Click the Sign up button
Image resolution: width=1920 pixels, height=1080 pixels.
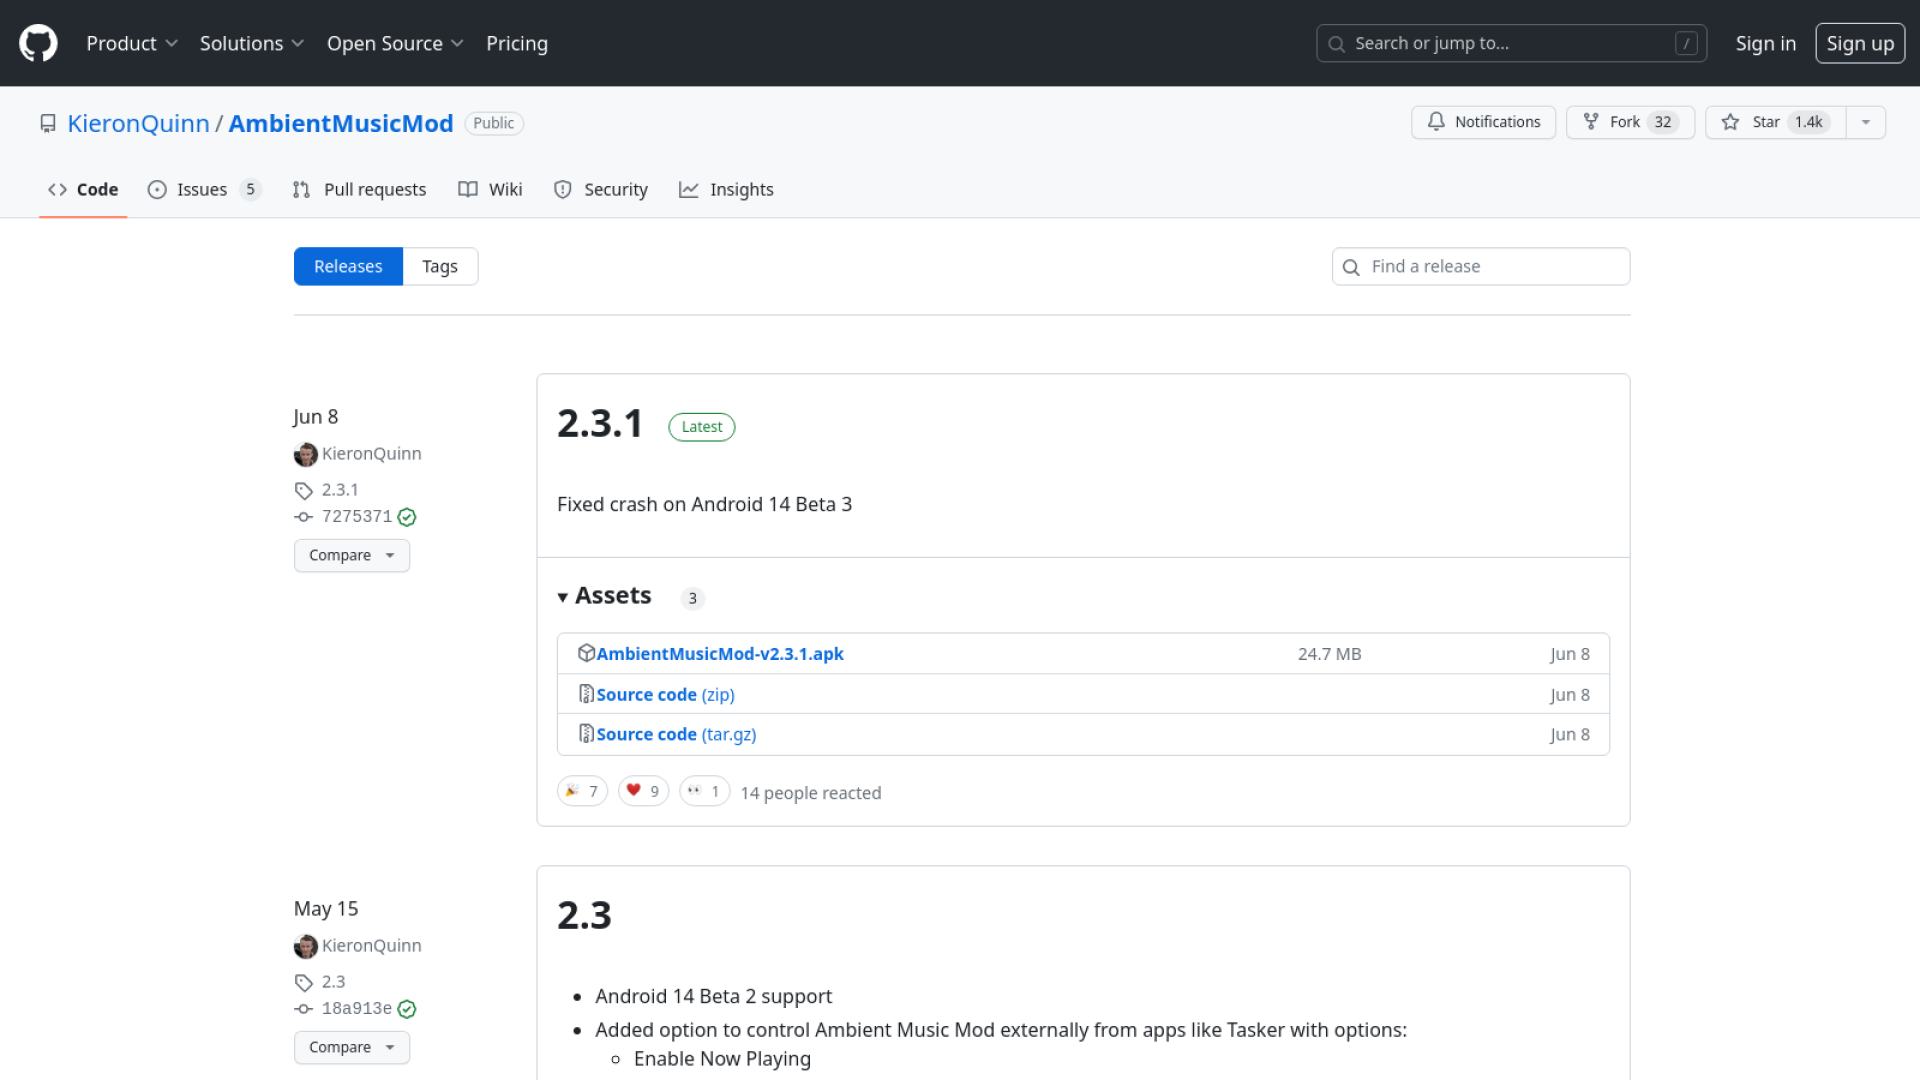point(1860,43)
